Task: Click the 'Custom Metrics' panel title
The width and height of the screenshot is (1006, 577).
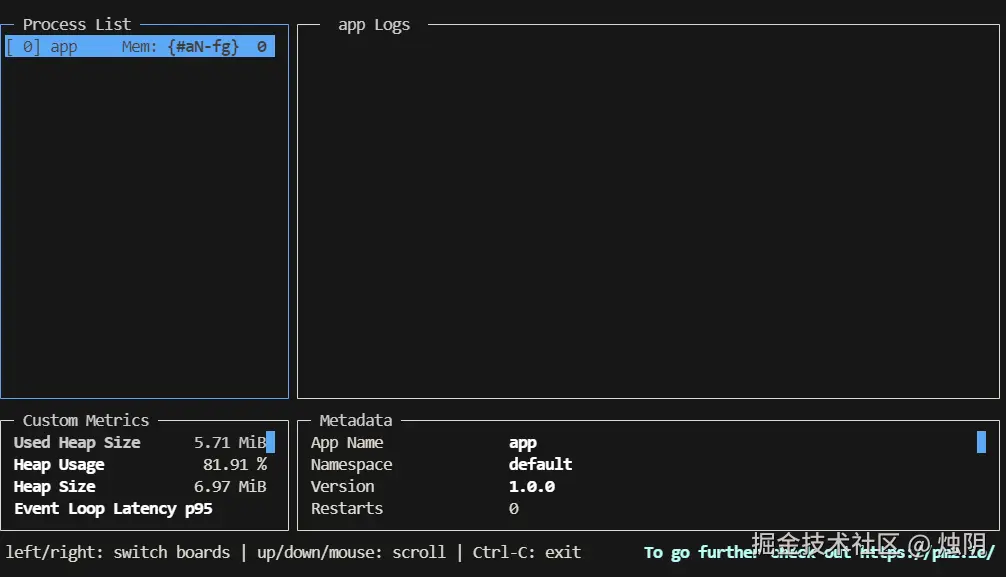Action: coord(86,420)
